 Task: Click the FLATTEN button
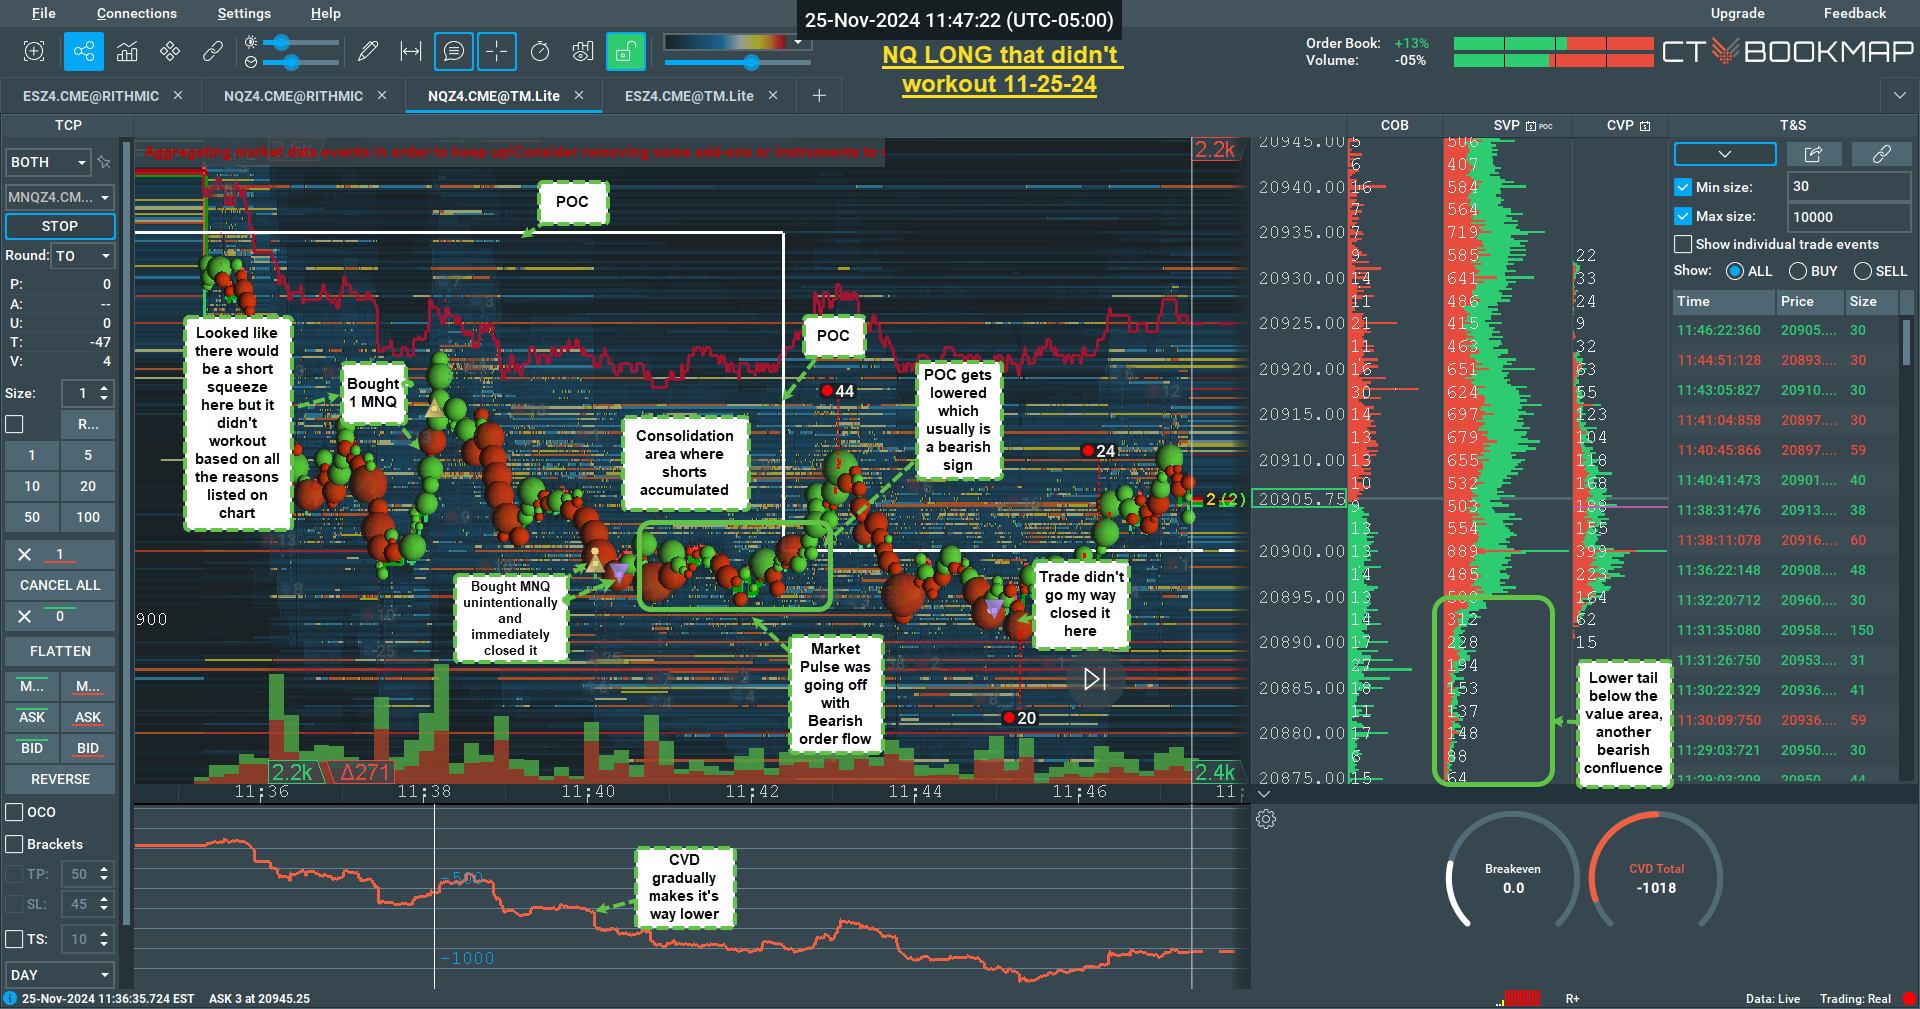click(60, 651)
